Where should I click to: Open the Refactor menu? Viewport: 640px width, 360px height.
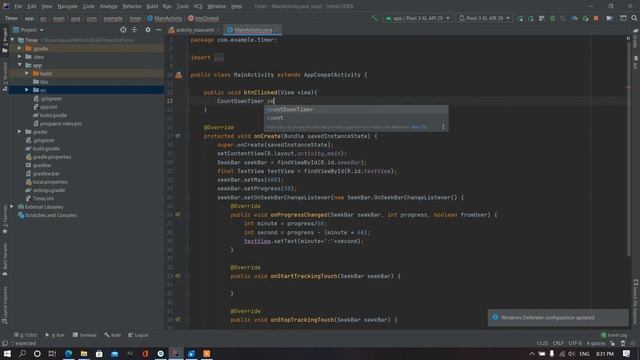pos(132,6)
